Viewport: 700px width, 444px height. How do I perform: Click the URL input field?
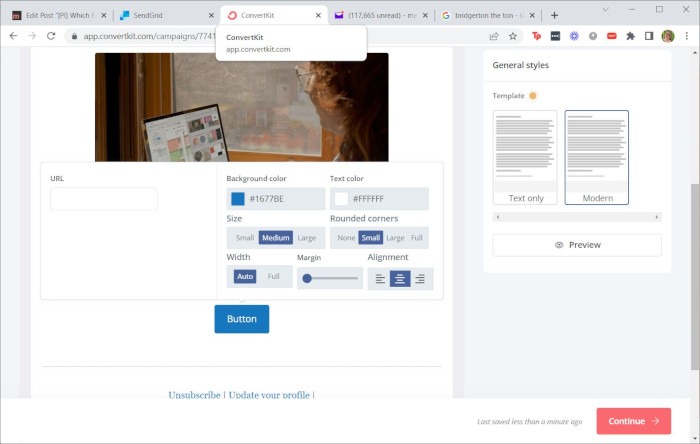(x=104, y=199)
